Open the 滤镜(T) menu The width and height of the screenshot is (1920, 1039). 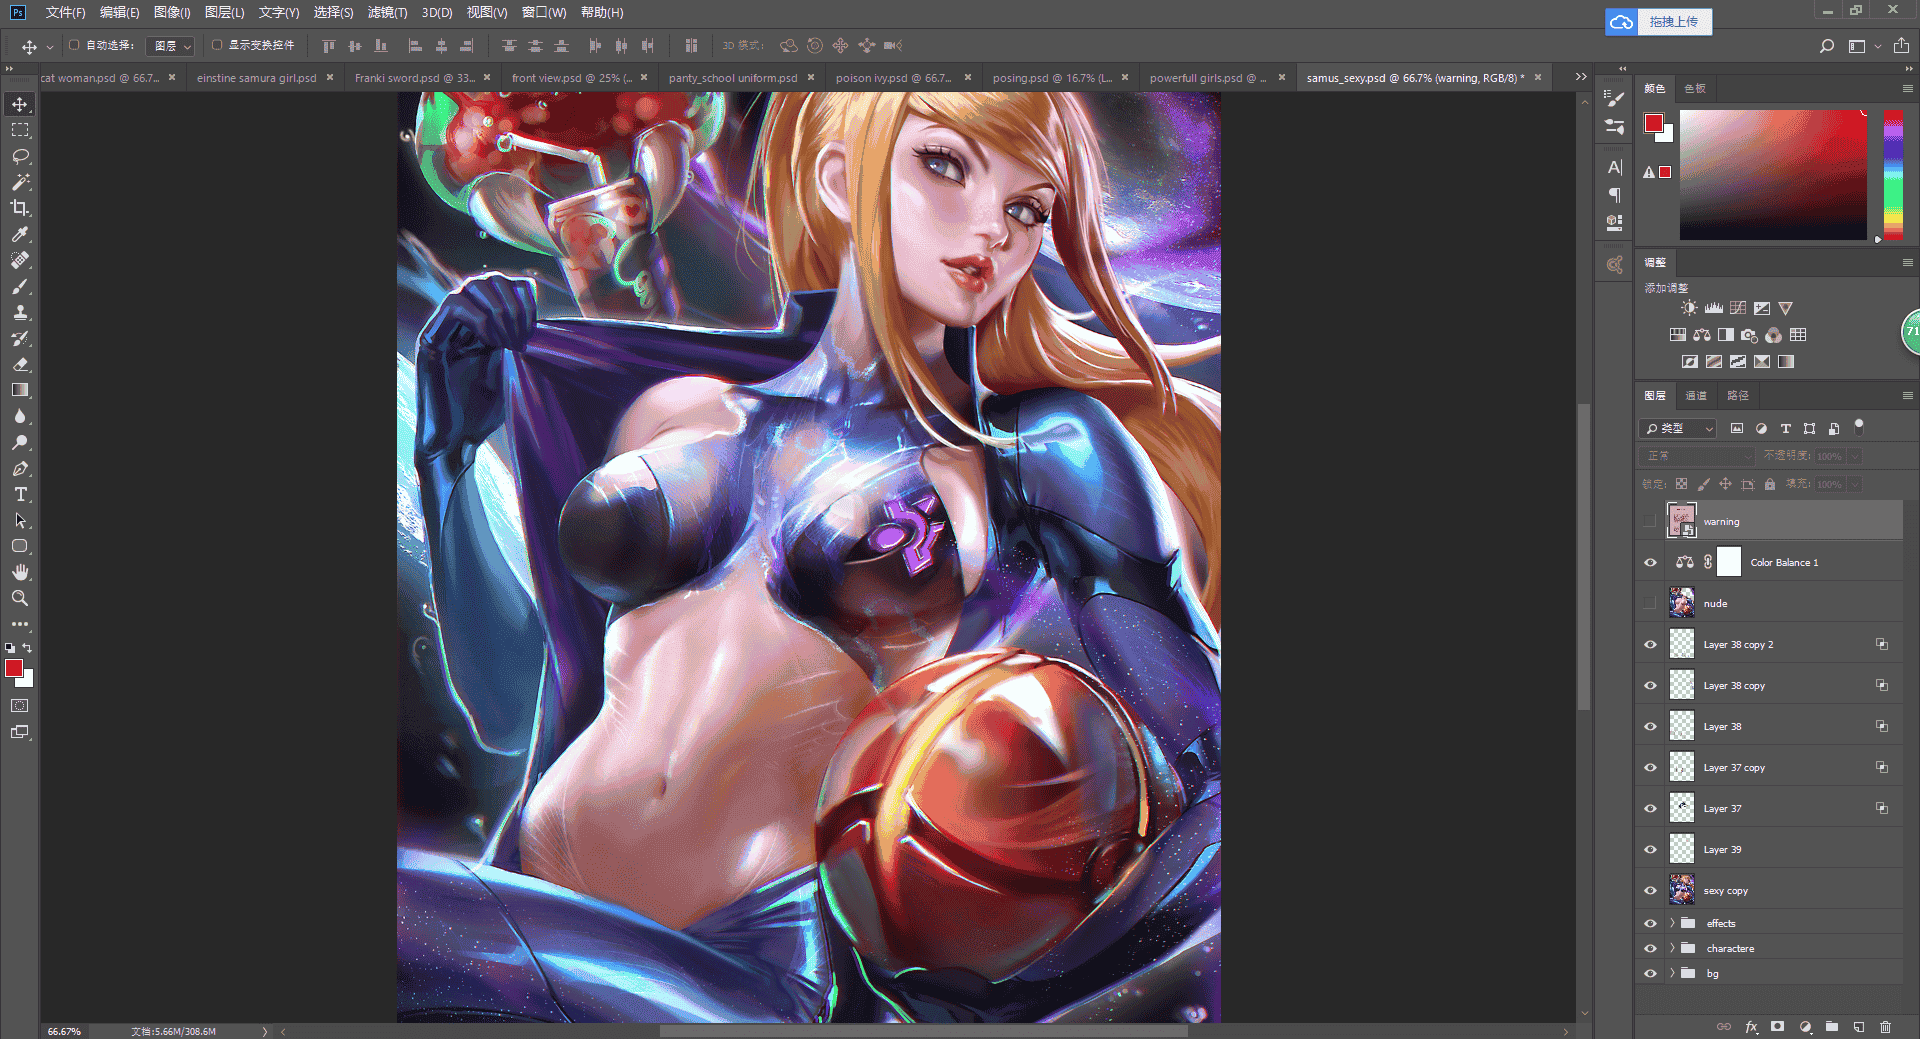[387, 12]
